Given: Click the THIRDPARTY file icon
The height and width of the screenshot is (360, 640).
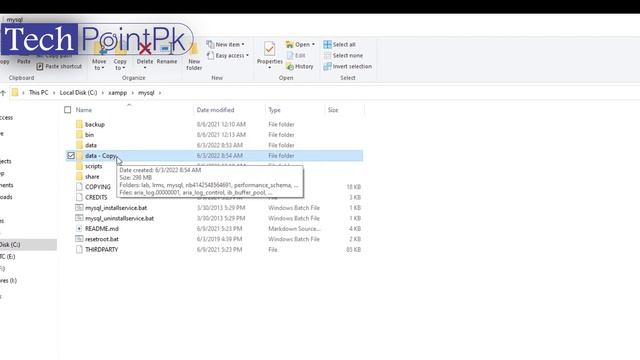Looking at the screenshot, I should point(79,249).
